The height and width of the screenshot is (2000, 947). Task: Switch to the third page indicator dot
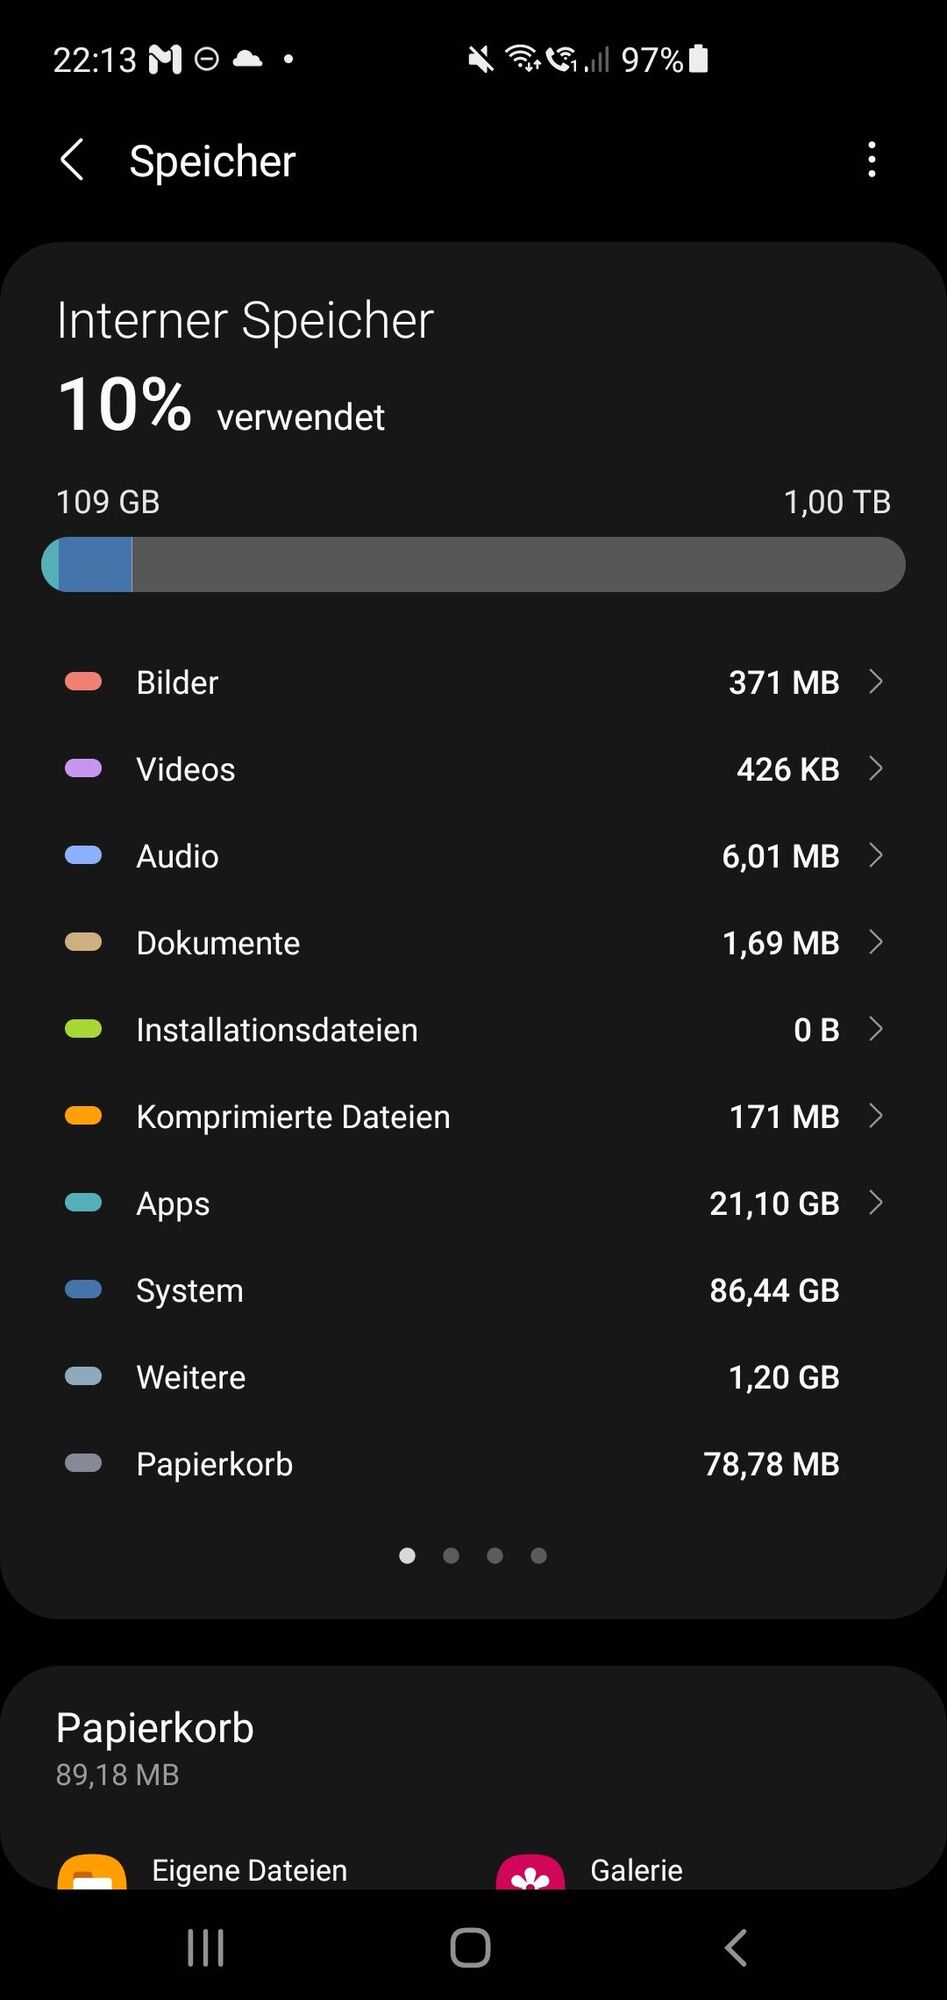click(x=495, y=1555)
